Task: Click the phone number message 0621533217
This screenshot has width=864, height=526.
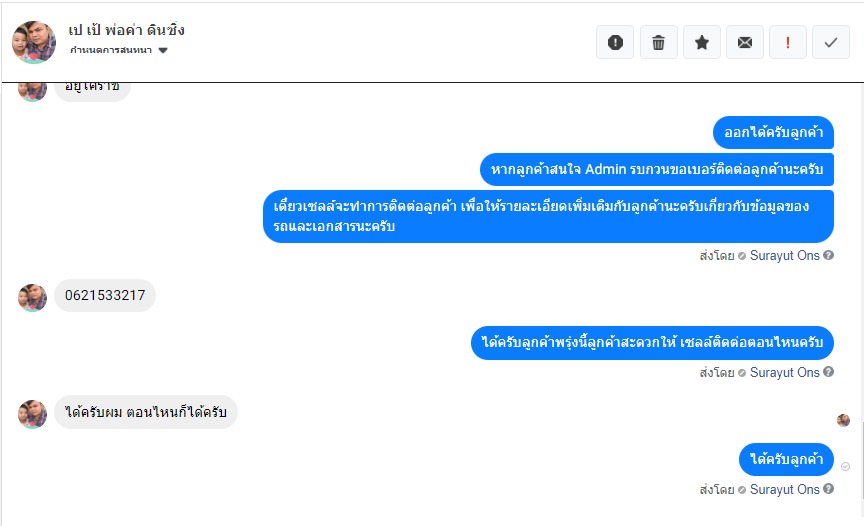Action: (105, 296)
